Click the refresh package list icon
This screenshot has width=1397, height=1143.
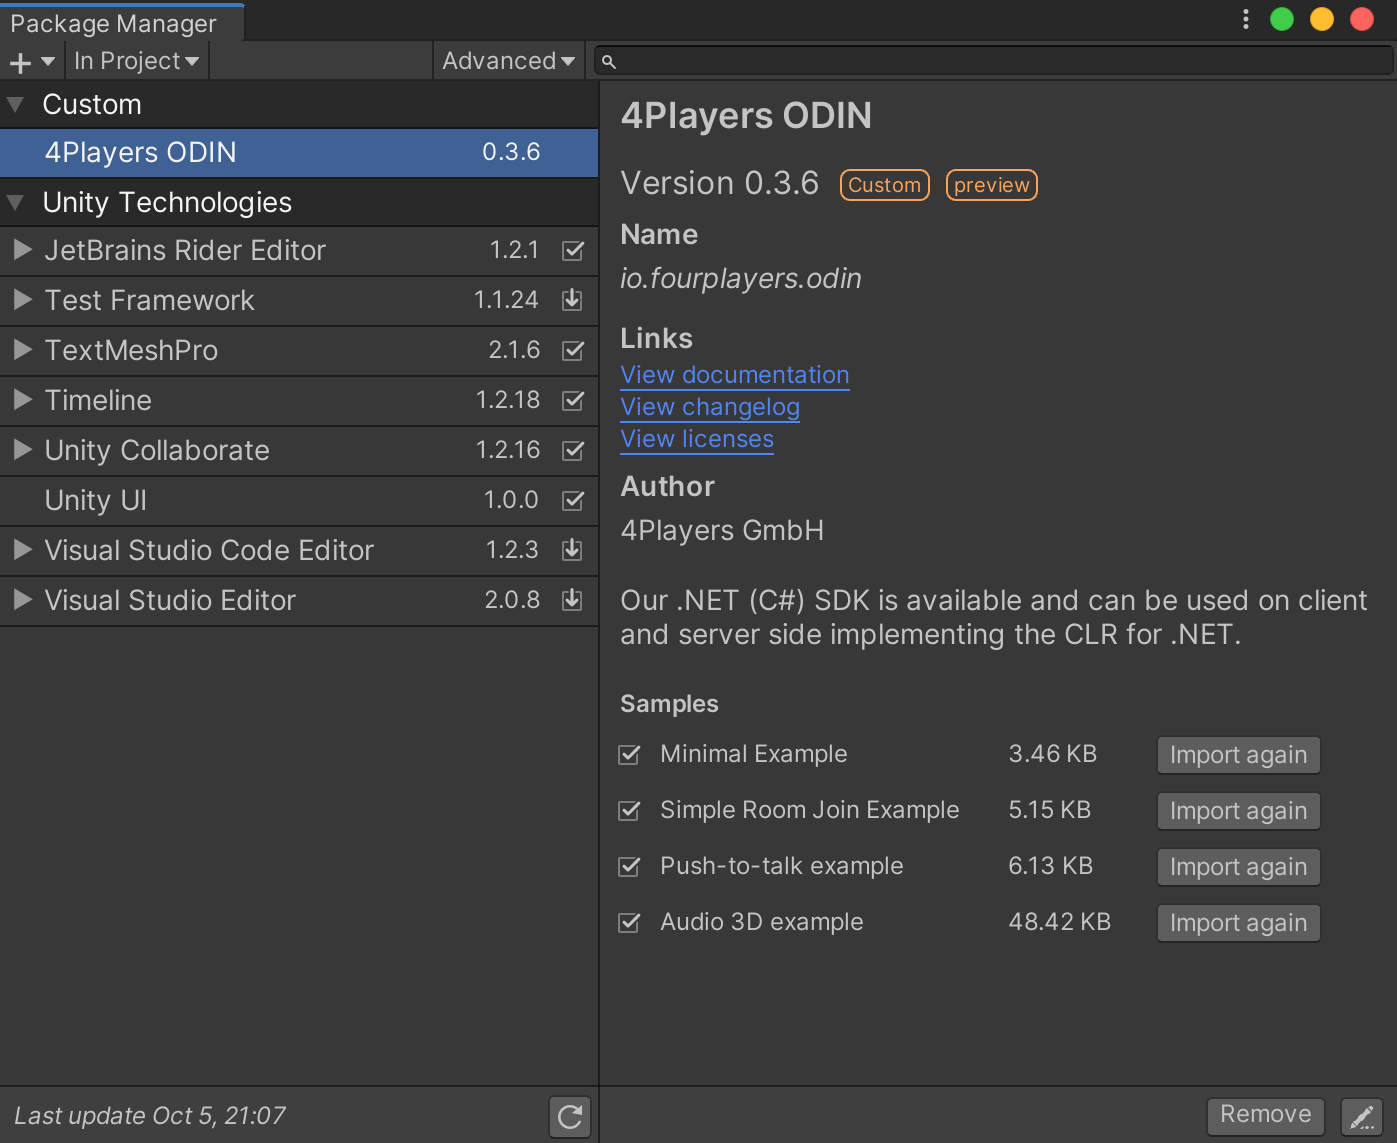pyautogui.click(x=570, y=1117)
